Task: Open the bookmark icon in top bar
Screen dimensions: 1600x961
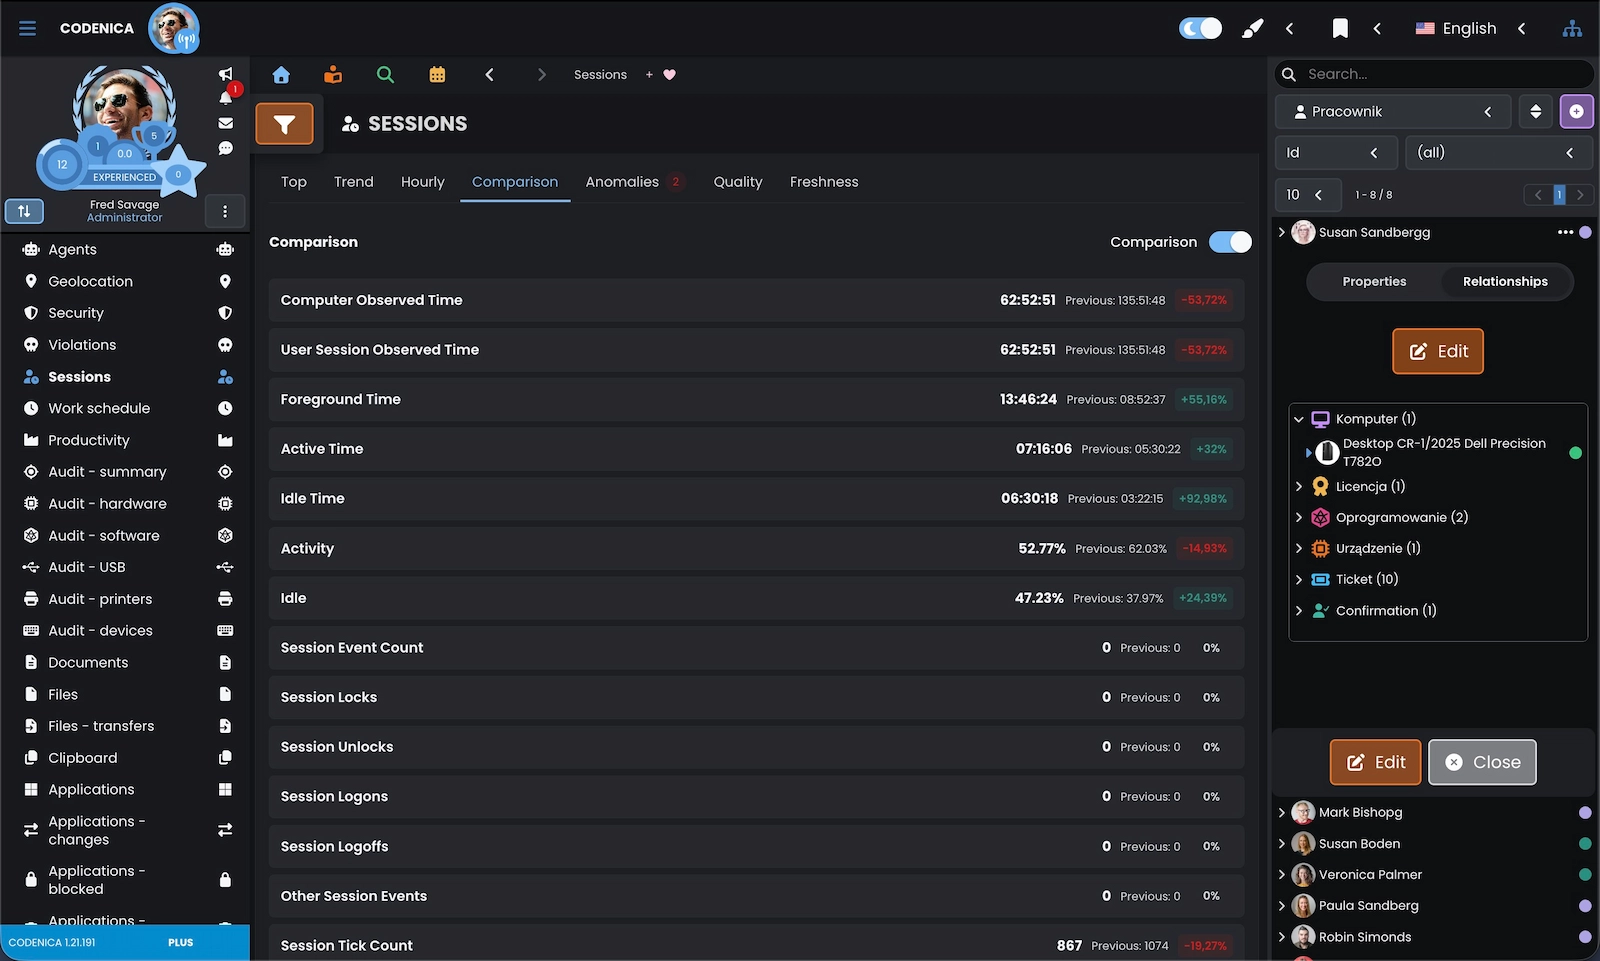Action: (1340, 29)
